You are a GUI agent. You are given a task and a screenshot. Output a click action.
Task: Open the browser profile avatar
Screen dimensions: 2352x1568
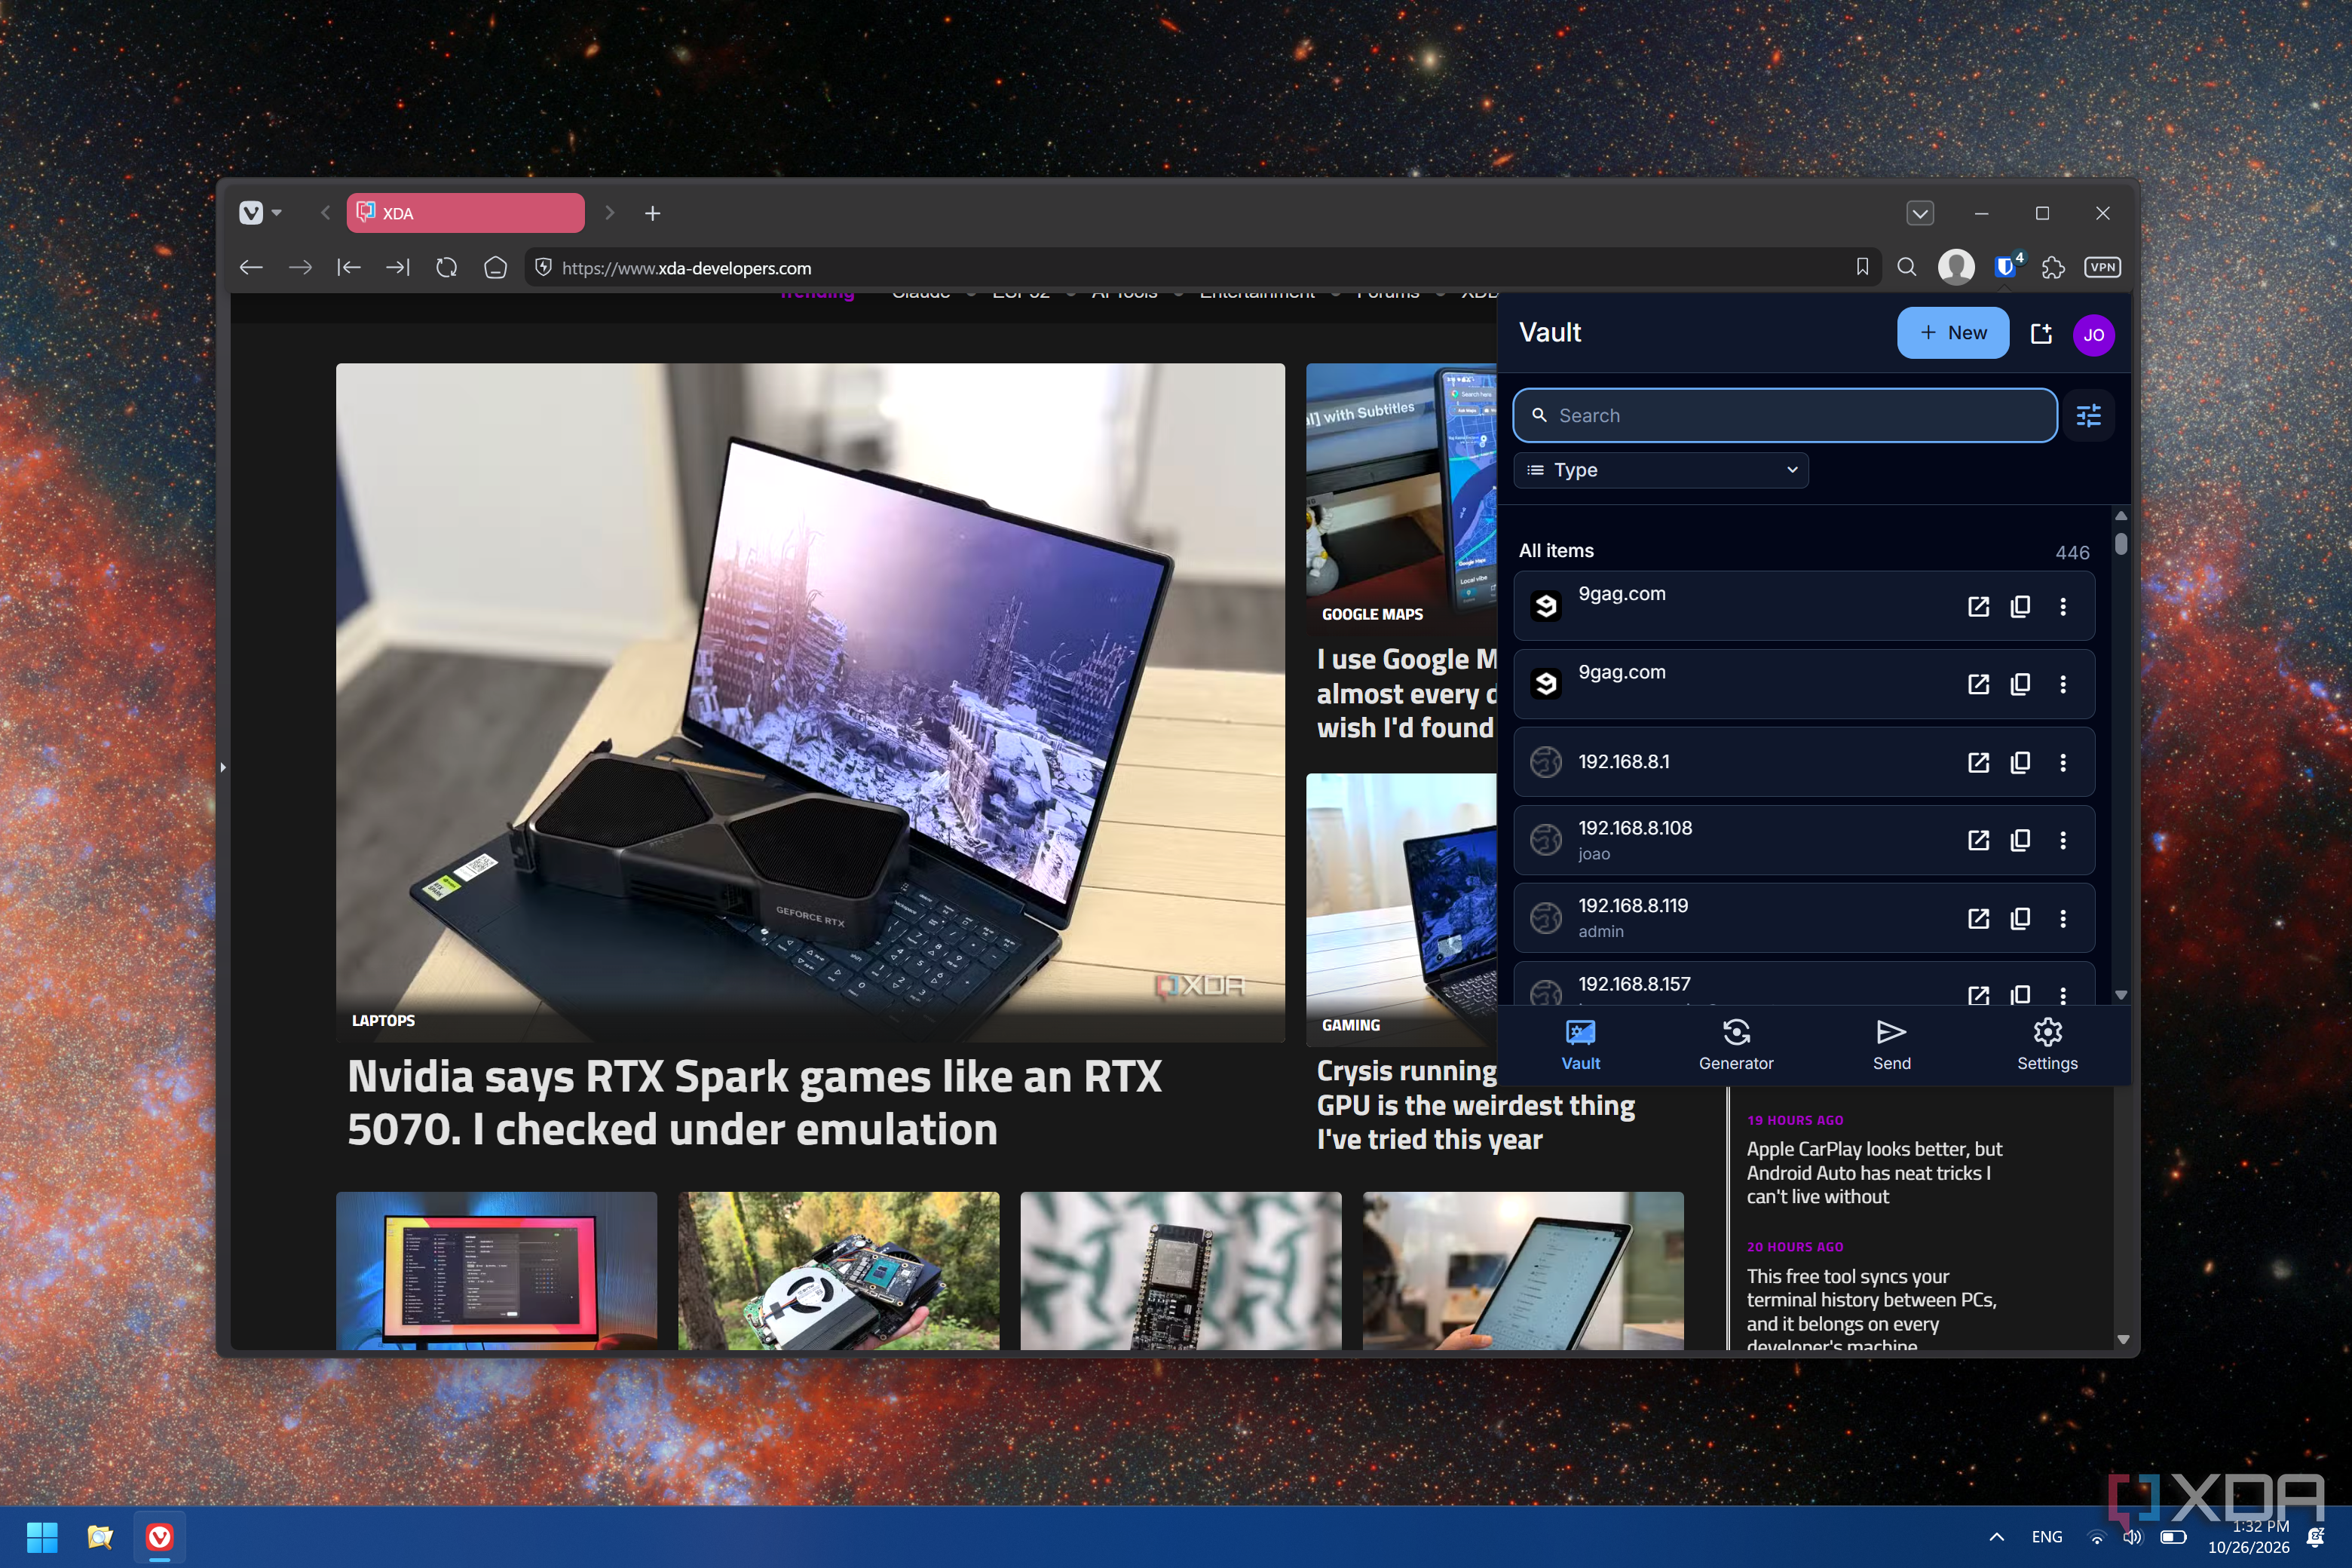click(1956, 267)
